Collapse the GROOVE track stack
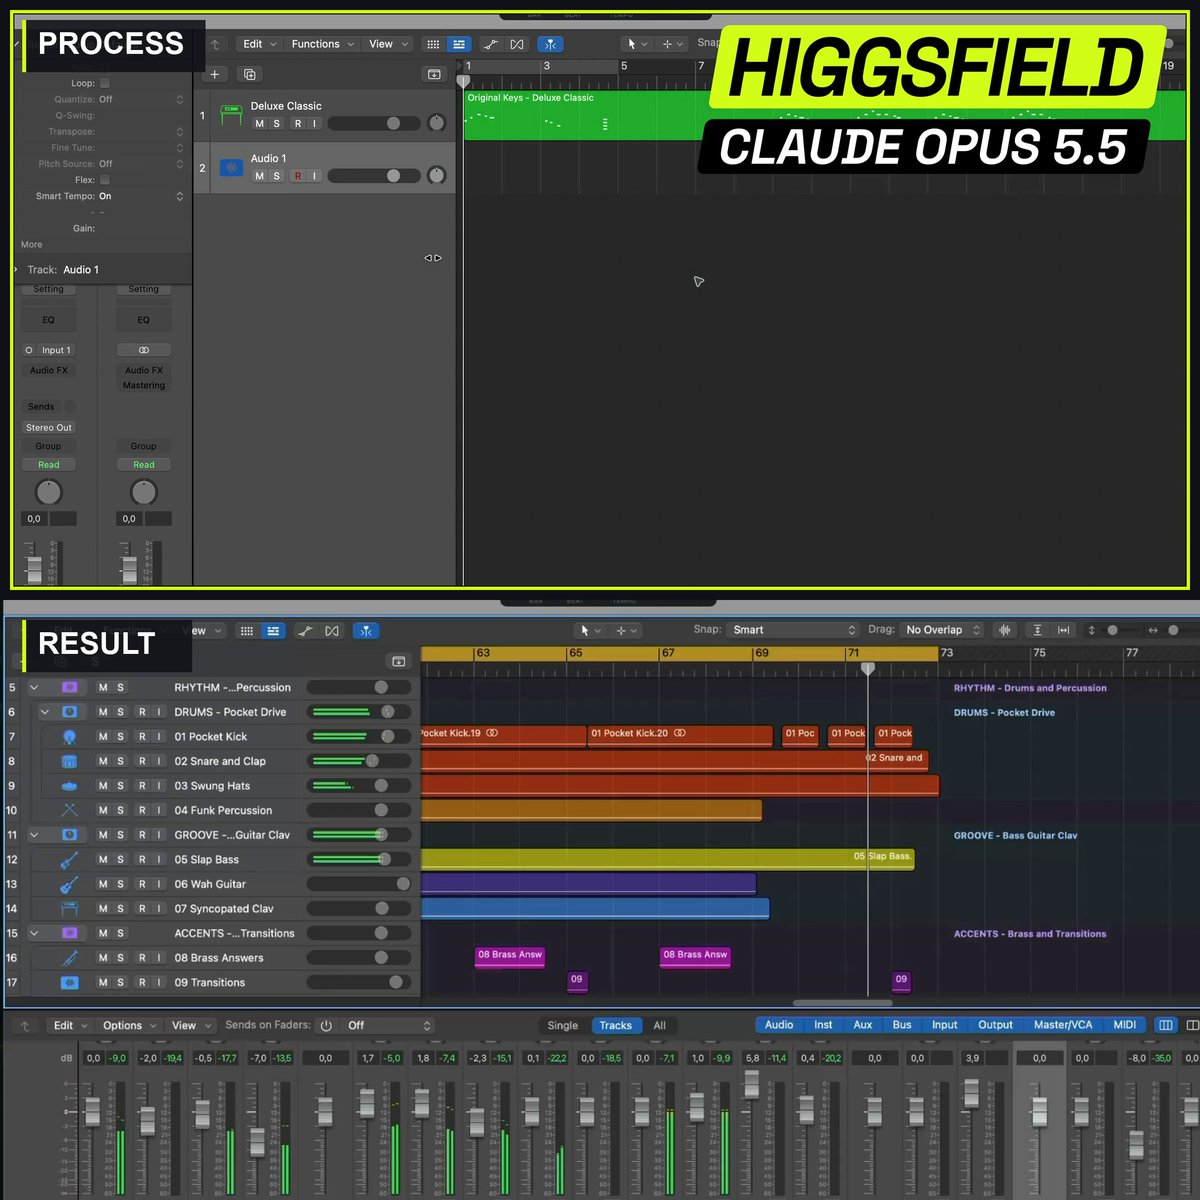Viewport: 1200px width, 1200px height. click(x=34, y=834)
